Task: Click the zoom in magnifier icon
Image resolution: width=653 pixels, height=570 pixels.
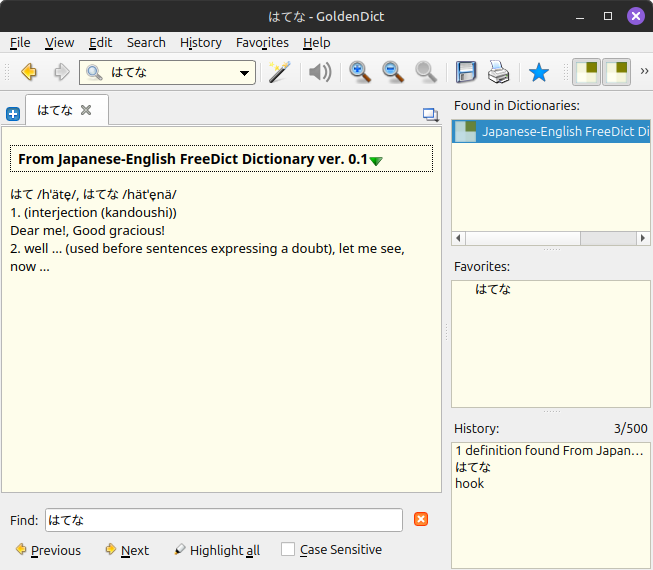Action: (x=360, y=72)
